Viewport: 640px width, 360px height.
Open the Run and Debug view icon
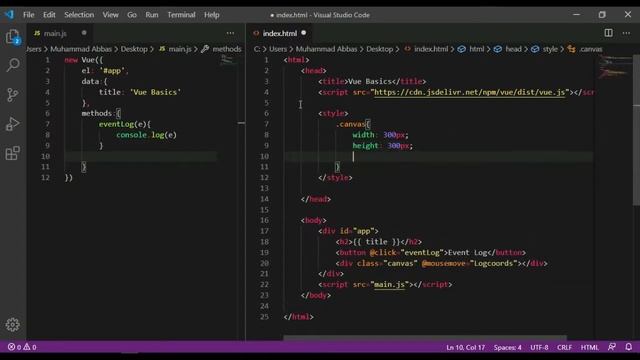[13, 124]
